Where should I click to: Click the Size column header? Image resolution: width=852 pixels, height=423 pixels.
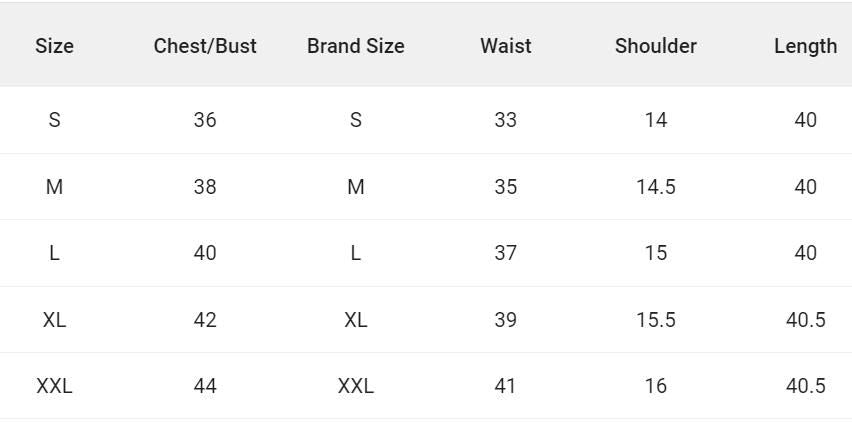point(54,46)
